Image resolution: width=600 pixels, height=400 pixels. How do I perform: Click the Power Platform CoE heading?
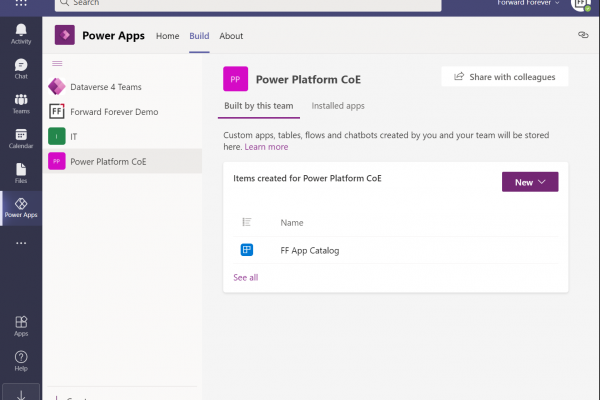[x=308, y=79]
